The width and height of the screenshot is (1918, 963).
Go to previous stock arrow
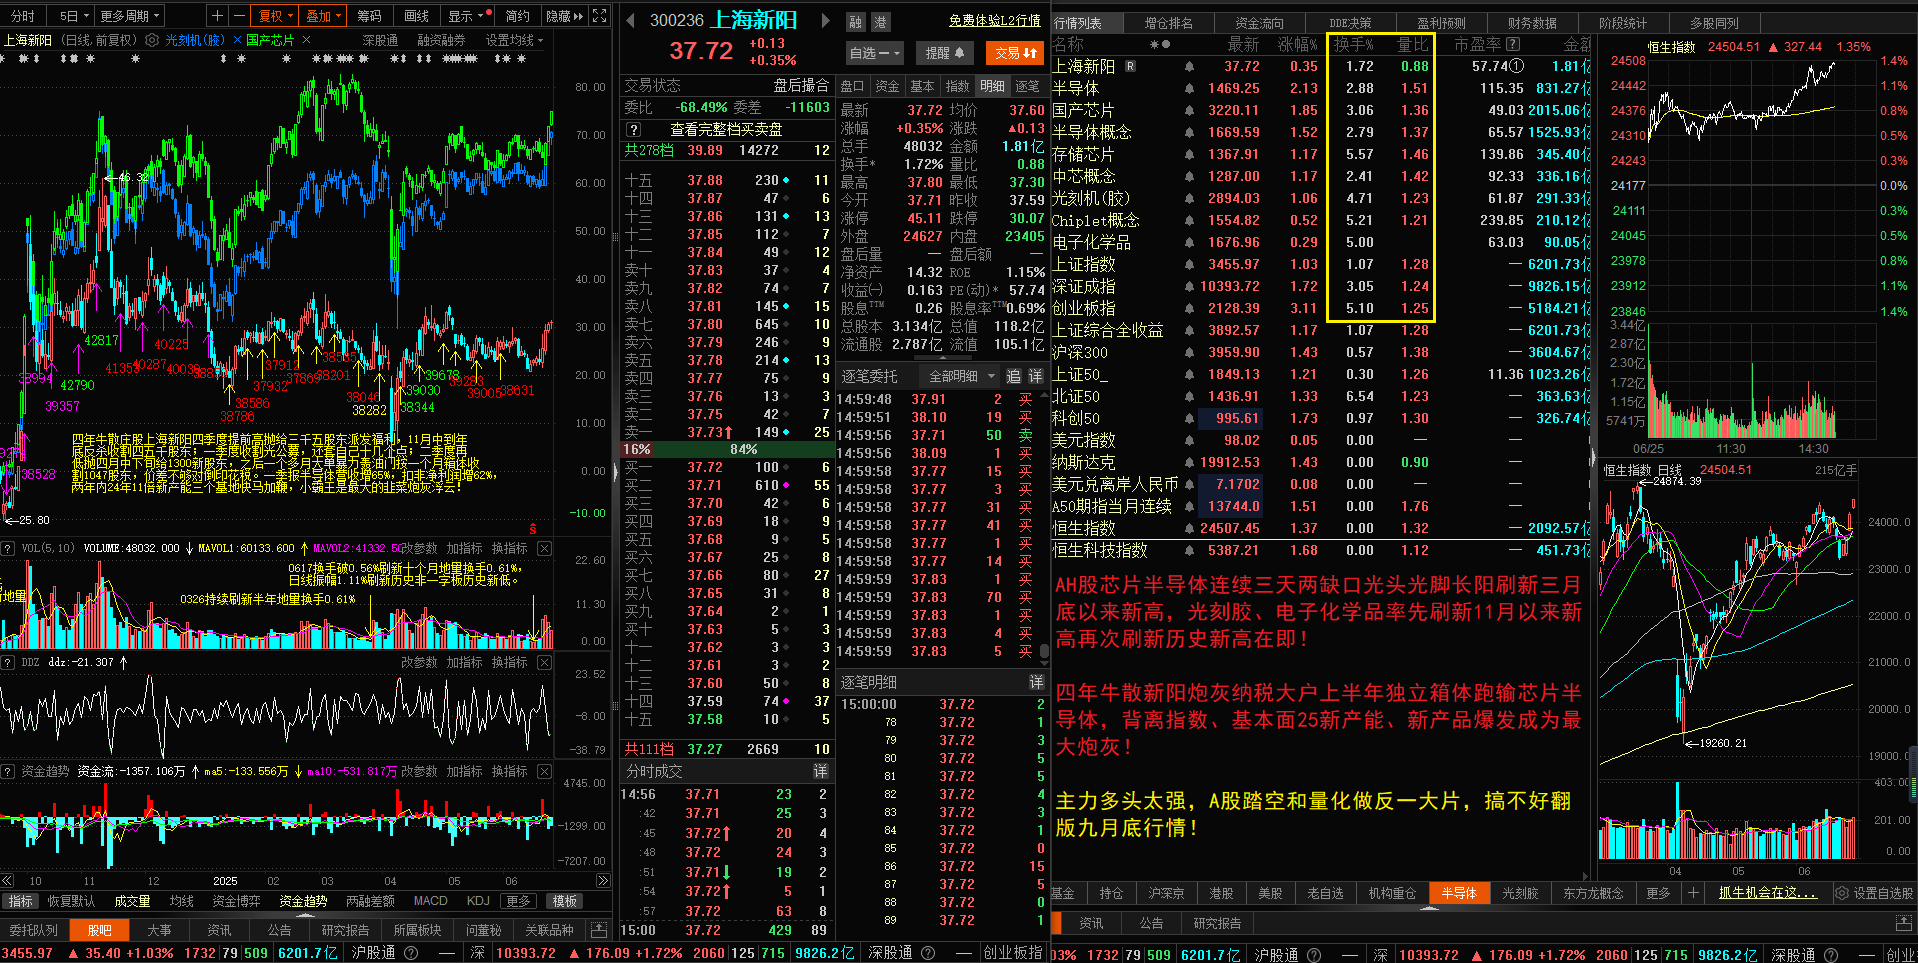coord(630,20)
